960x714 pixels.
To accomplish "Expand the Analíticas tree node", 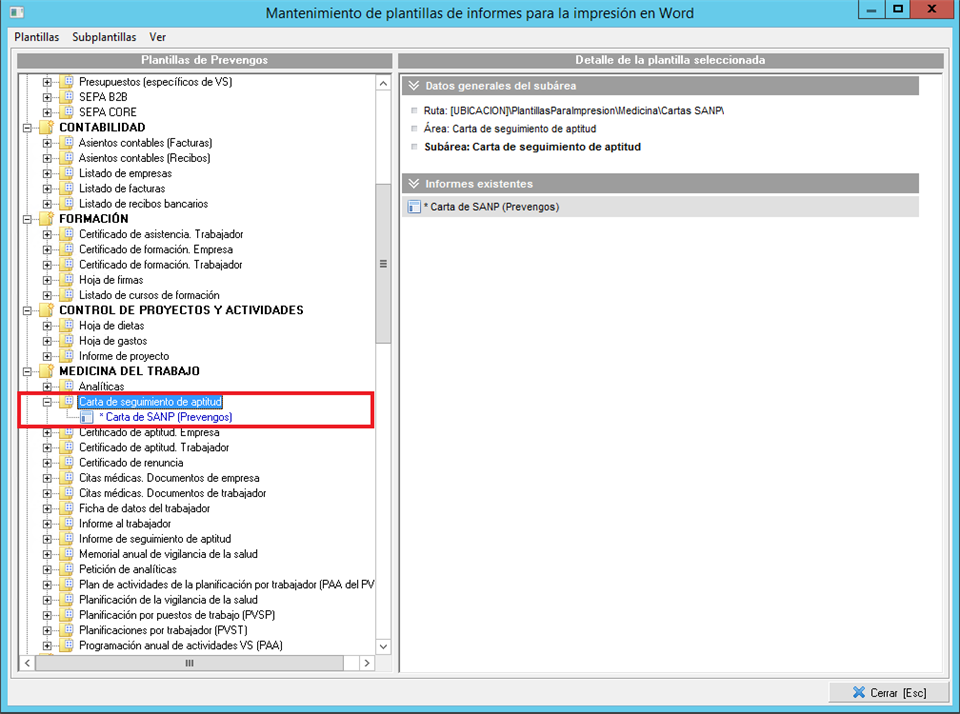I will point(47,386).
